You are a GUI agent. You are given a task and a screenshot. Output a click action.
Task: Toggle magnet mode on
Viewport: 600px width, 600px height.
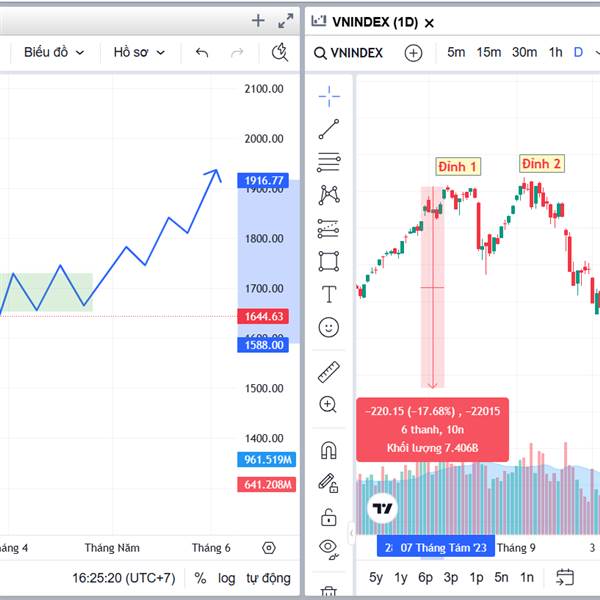coord(329,450)
